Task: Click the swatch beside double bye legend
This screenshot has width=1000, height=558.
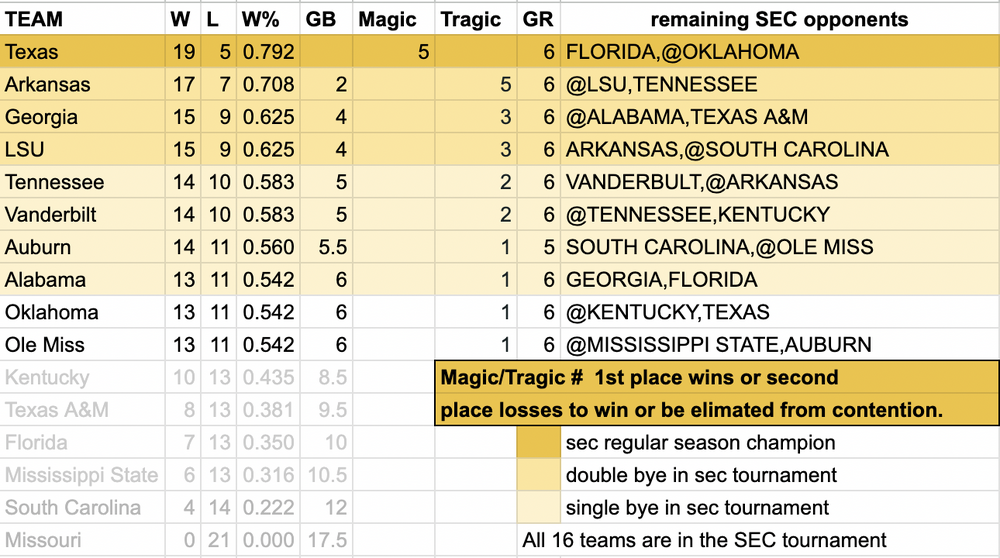Action: click(x=538, y=475)
